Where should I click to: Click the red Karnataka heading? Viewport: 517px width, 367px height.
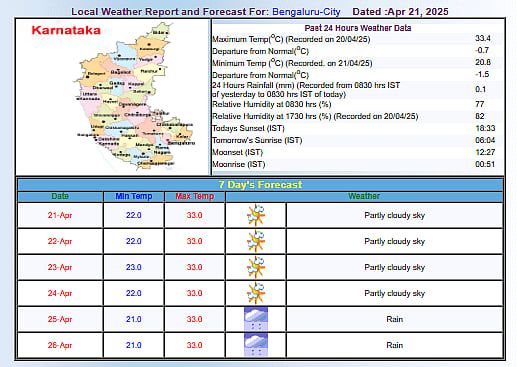tap(66, 30)
